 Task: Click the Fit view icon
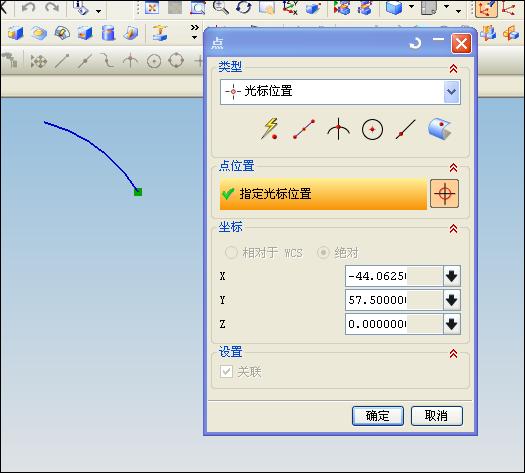coord(152,7)
